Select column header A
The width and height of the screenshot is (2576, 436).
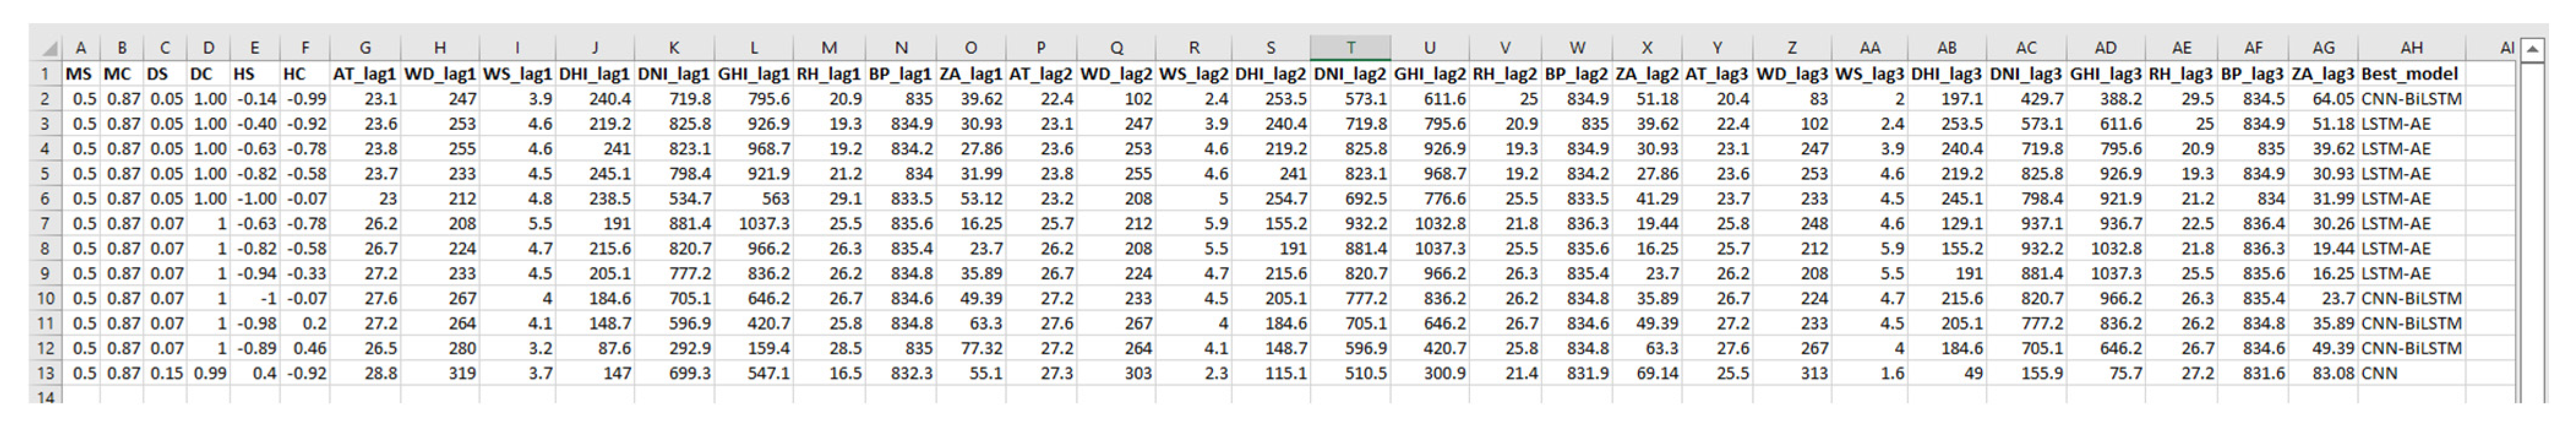pyautogui.click(x=80, y=48)
